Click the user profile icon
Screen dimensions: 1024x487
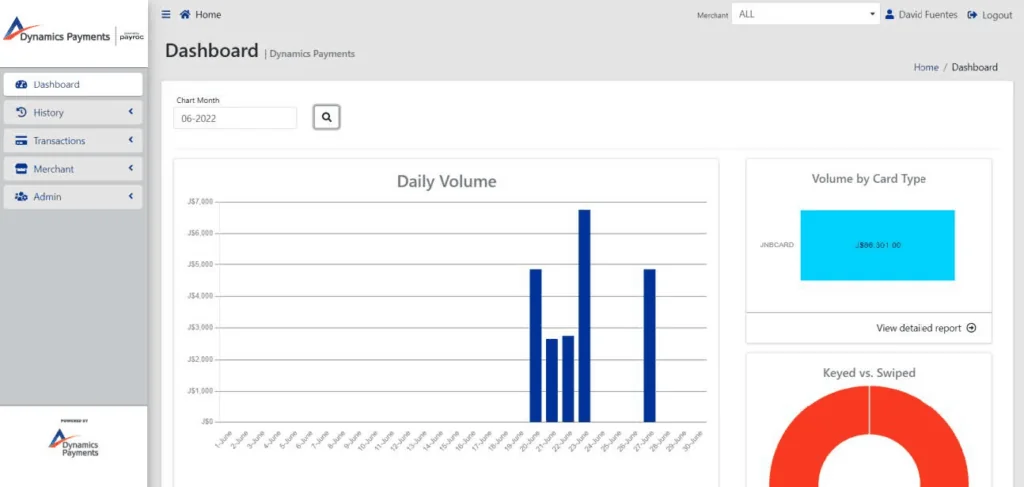(889, 14)
